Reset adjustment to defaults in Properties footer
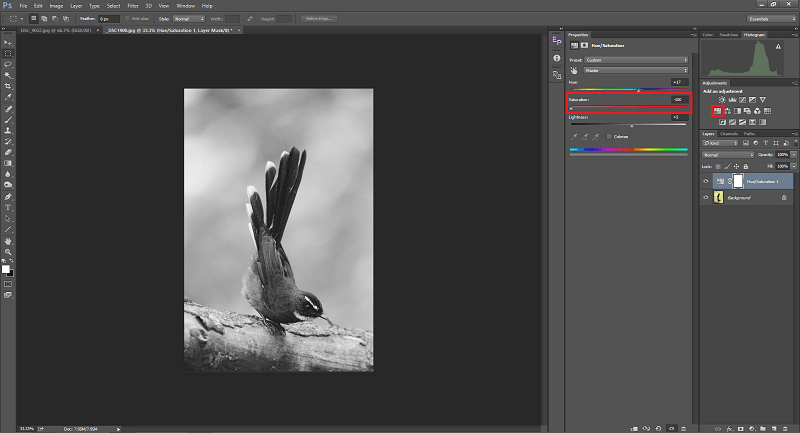The width and height of the screenshot is (800, 433). click(658, 429)
